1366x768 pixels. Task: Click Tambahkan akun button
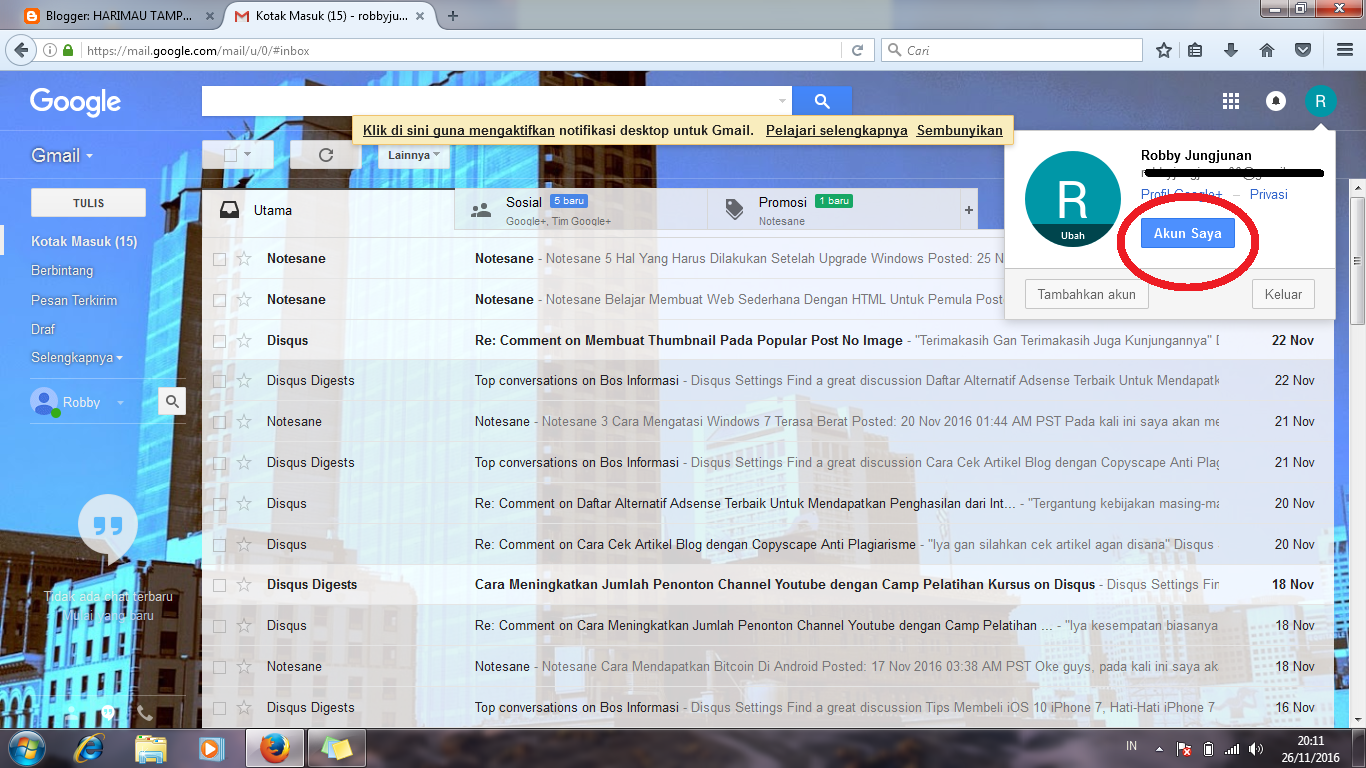[1087, 295]
